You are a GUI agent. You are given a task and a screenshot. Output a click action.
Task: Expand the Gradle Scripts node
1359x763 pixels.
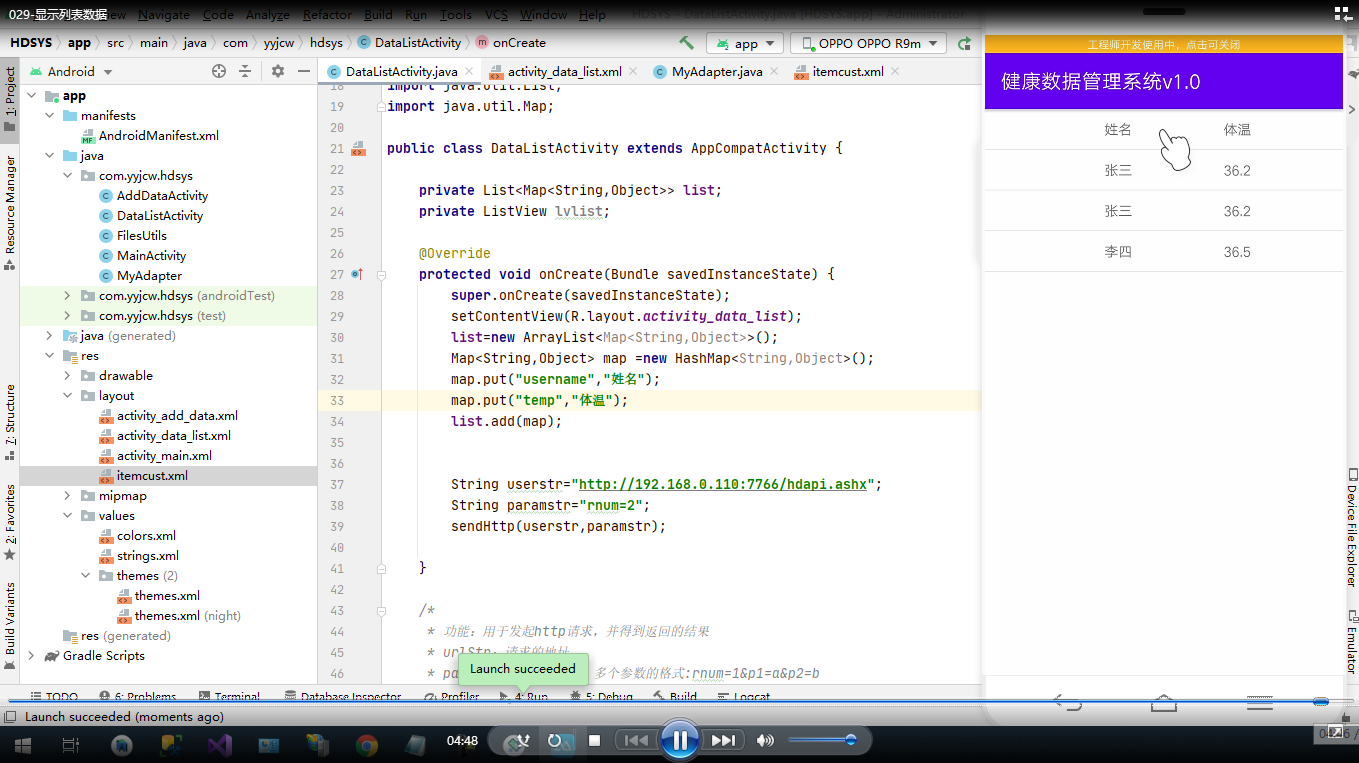click(x=32, y=656)
